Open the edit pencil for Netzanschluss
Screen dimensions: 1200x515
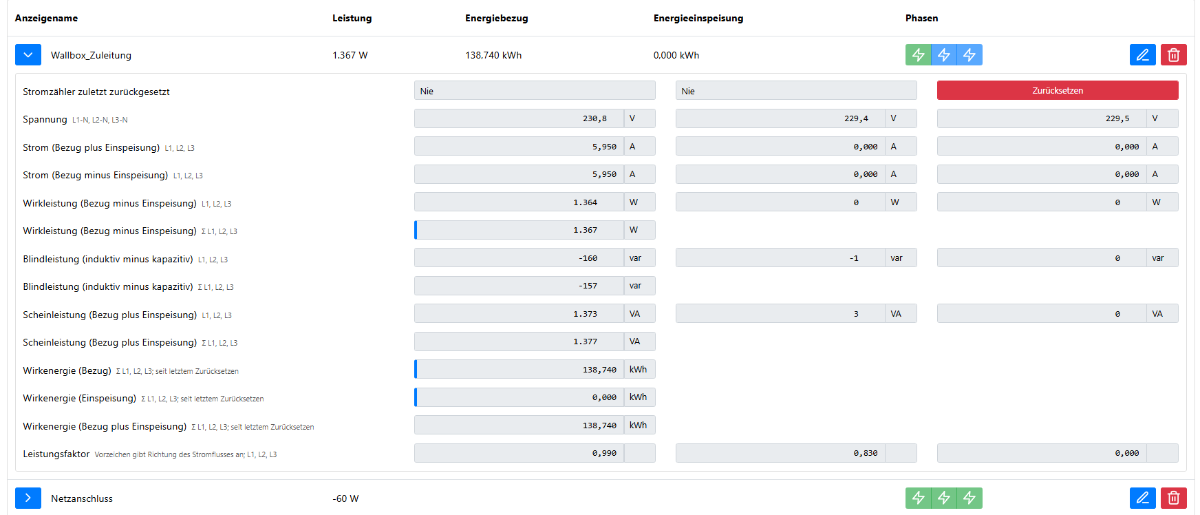click(x=1142, y=498)
